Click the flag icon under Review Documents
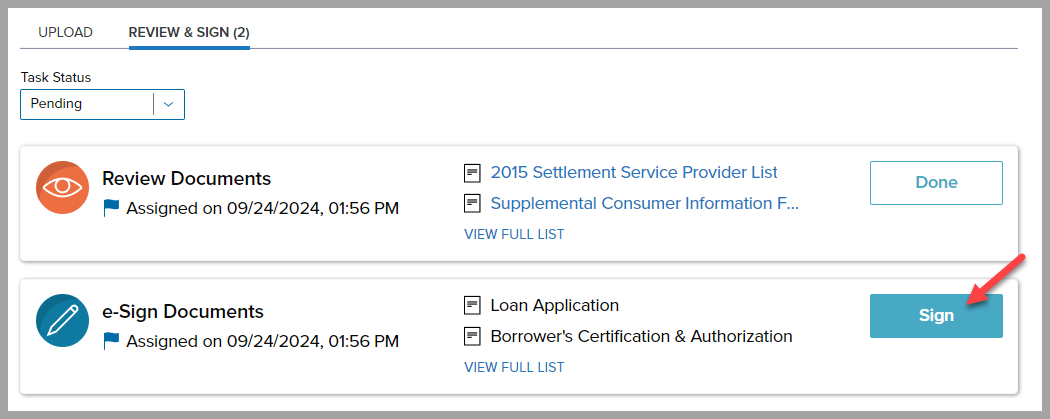Image resolution: width=1050 pixels, height=419 pixels. pos(111,209)
